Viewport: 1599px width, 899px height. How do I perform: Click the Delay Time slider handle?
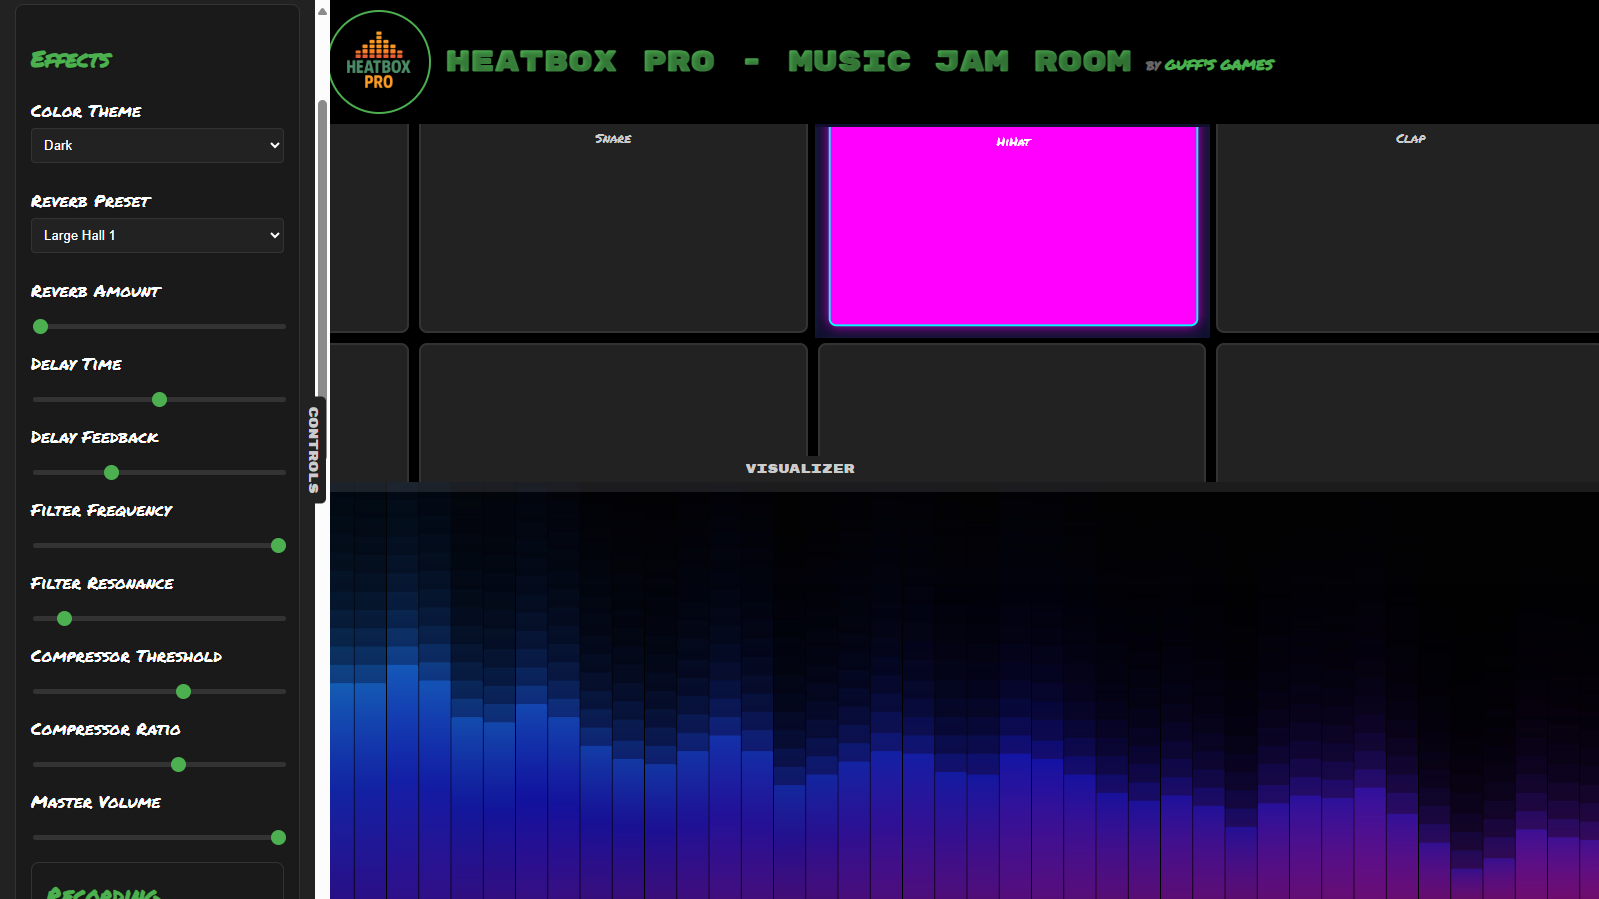(x=159, y=399)
